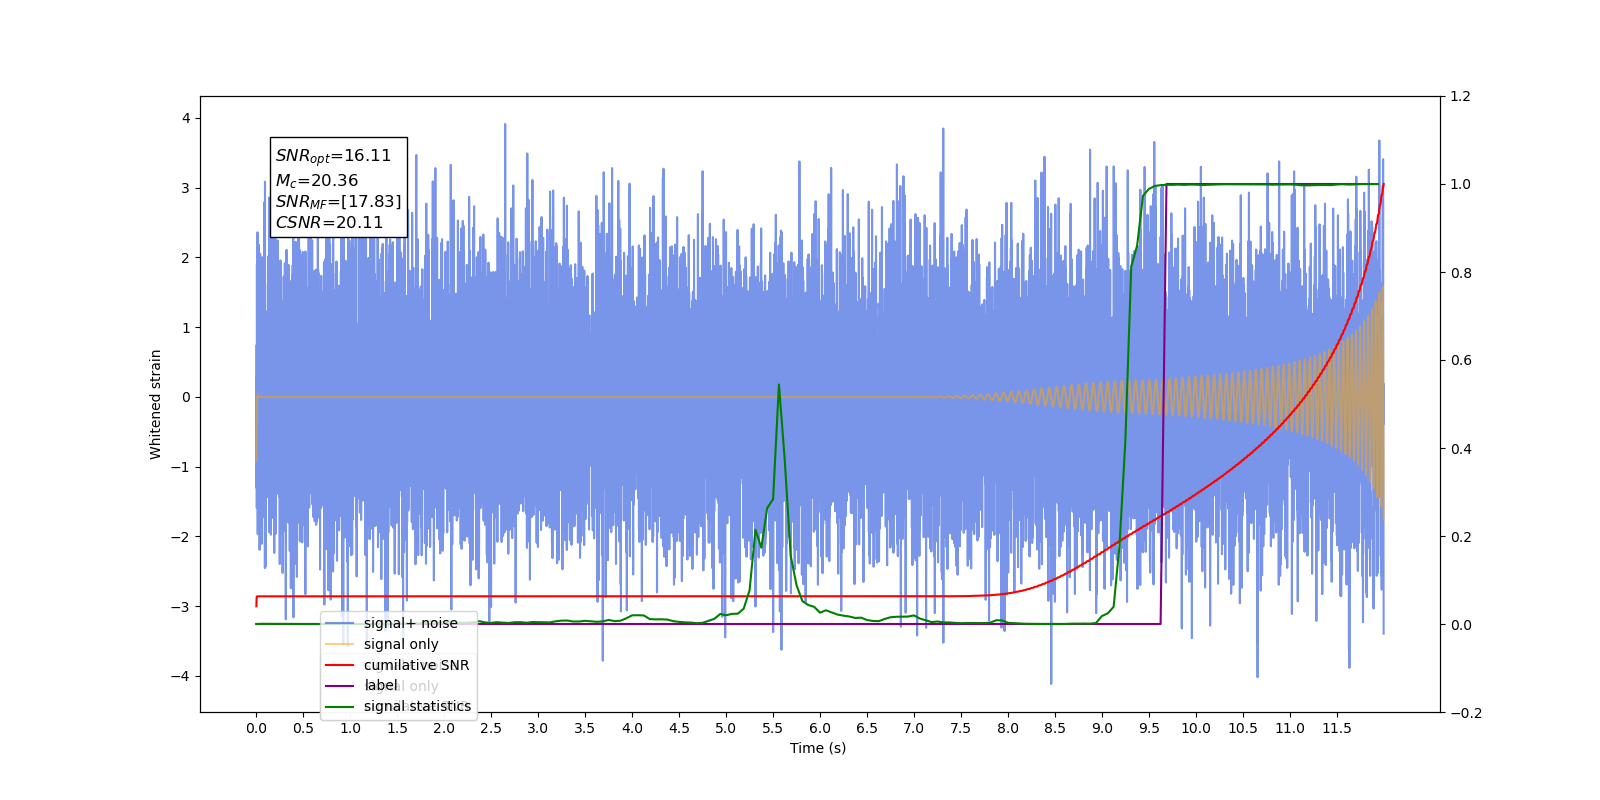Click the 1.2 tick on the right axis

click(x=1460, y=96)
